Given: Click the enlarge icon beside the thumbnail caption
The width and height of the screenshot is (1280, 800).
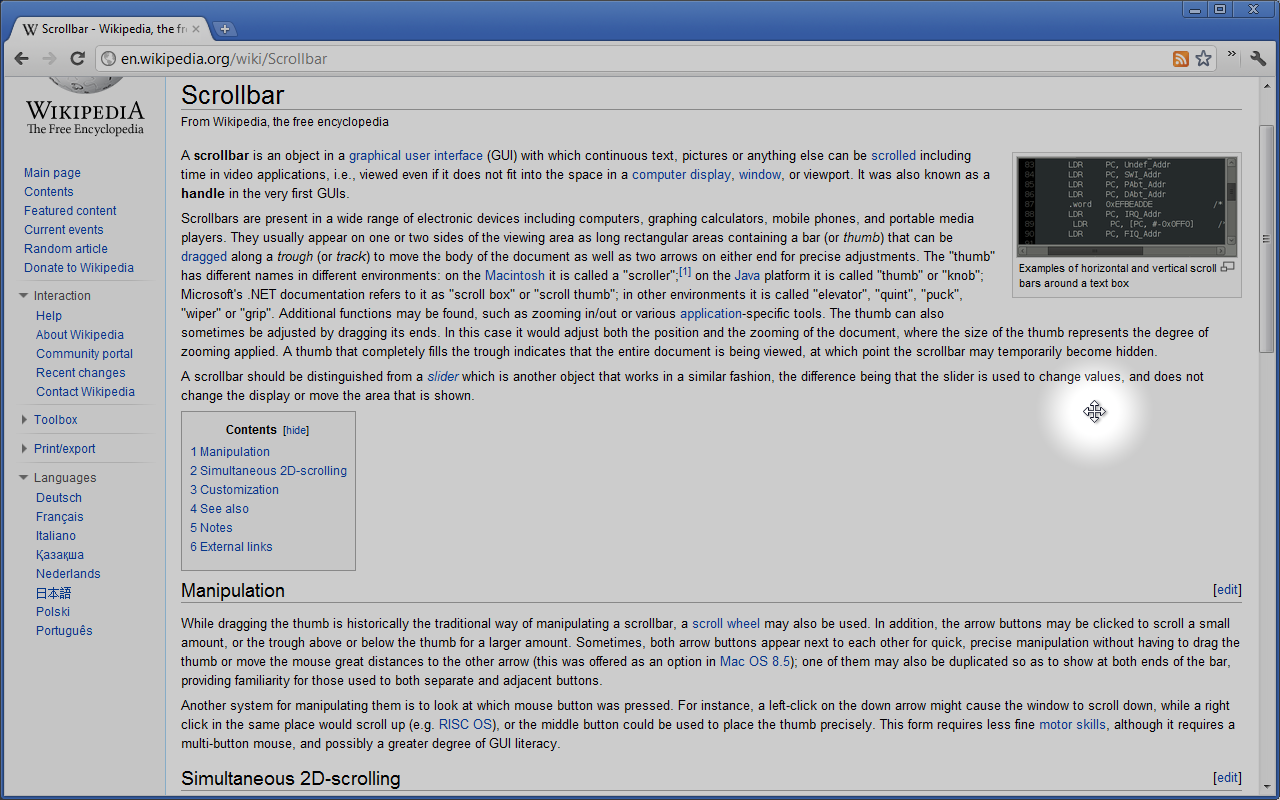Looking at the screenshot, I should pos(1229,267).
